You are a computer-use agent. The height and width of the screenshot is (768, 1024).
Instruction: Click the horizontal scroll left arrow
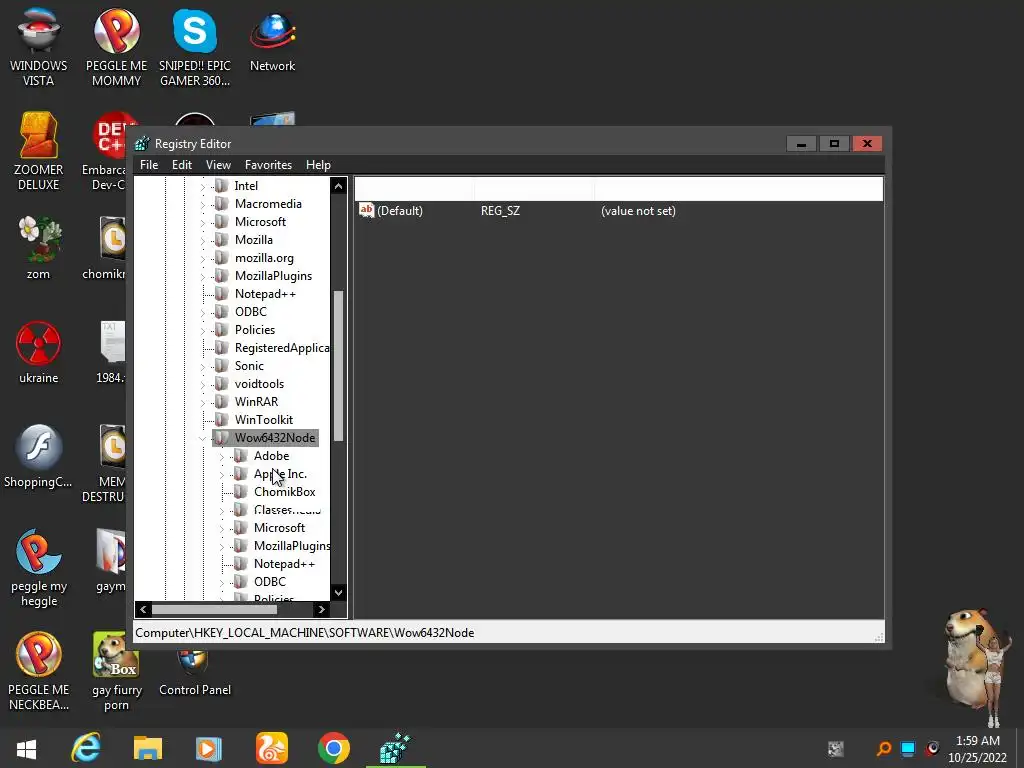143,609
